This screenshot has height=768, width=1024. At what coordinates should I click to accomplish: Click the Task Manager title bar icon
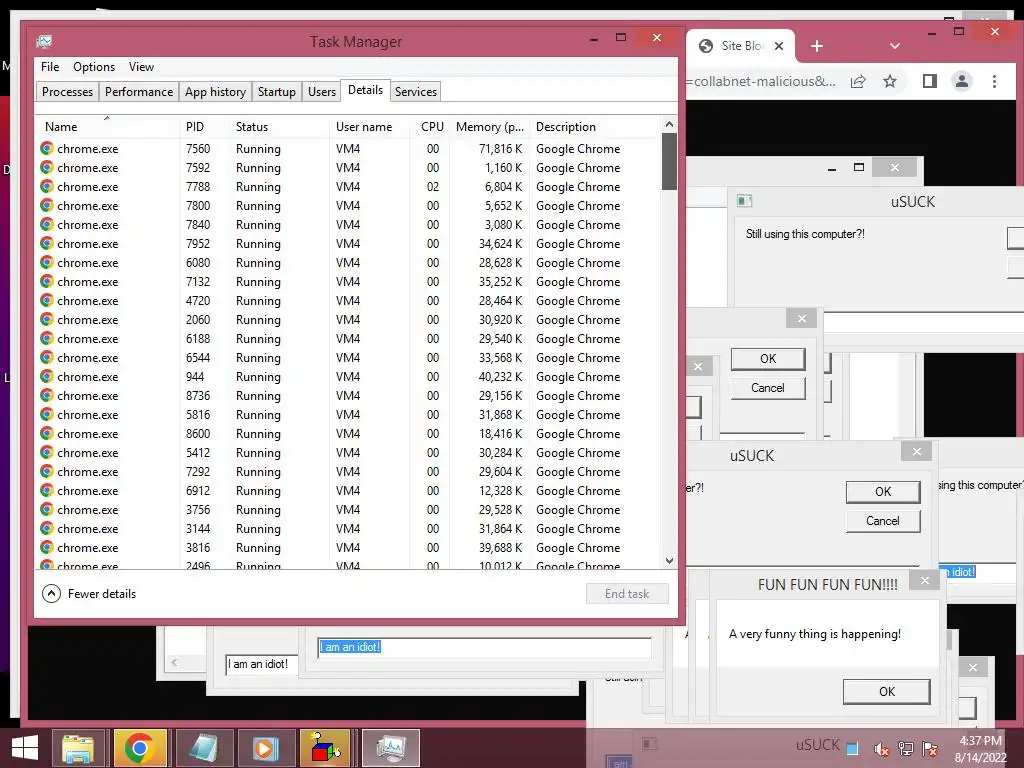44,41
